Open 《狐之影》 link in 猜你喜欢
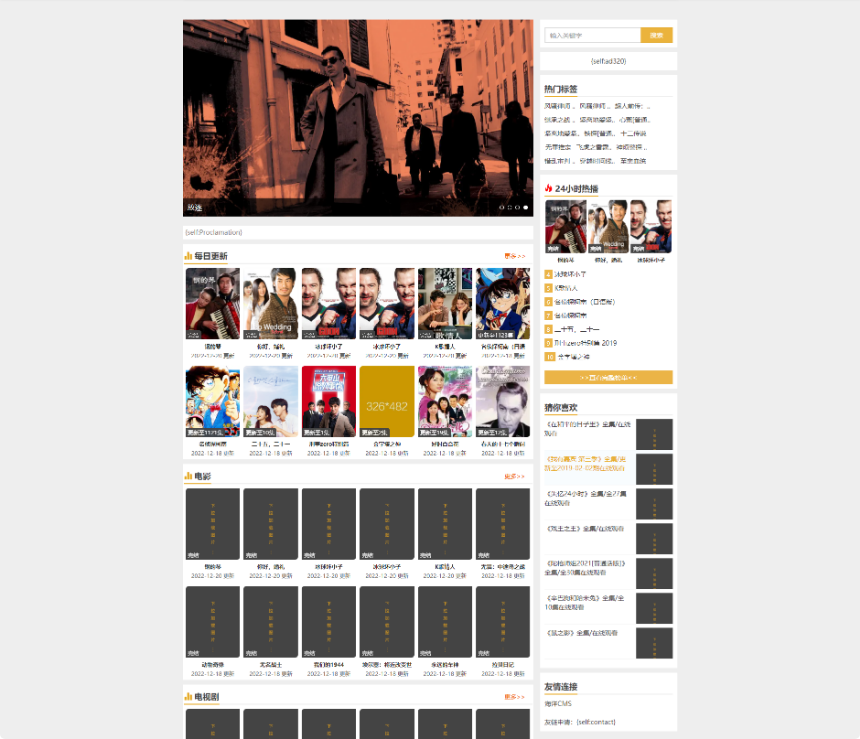The width and height of the screenshot is (860, 739). click(581, 633)
